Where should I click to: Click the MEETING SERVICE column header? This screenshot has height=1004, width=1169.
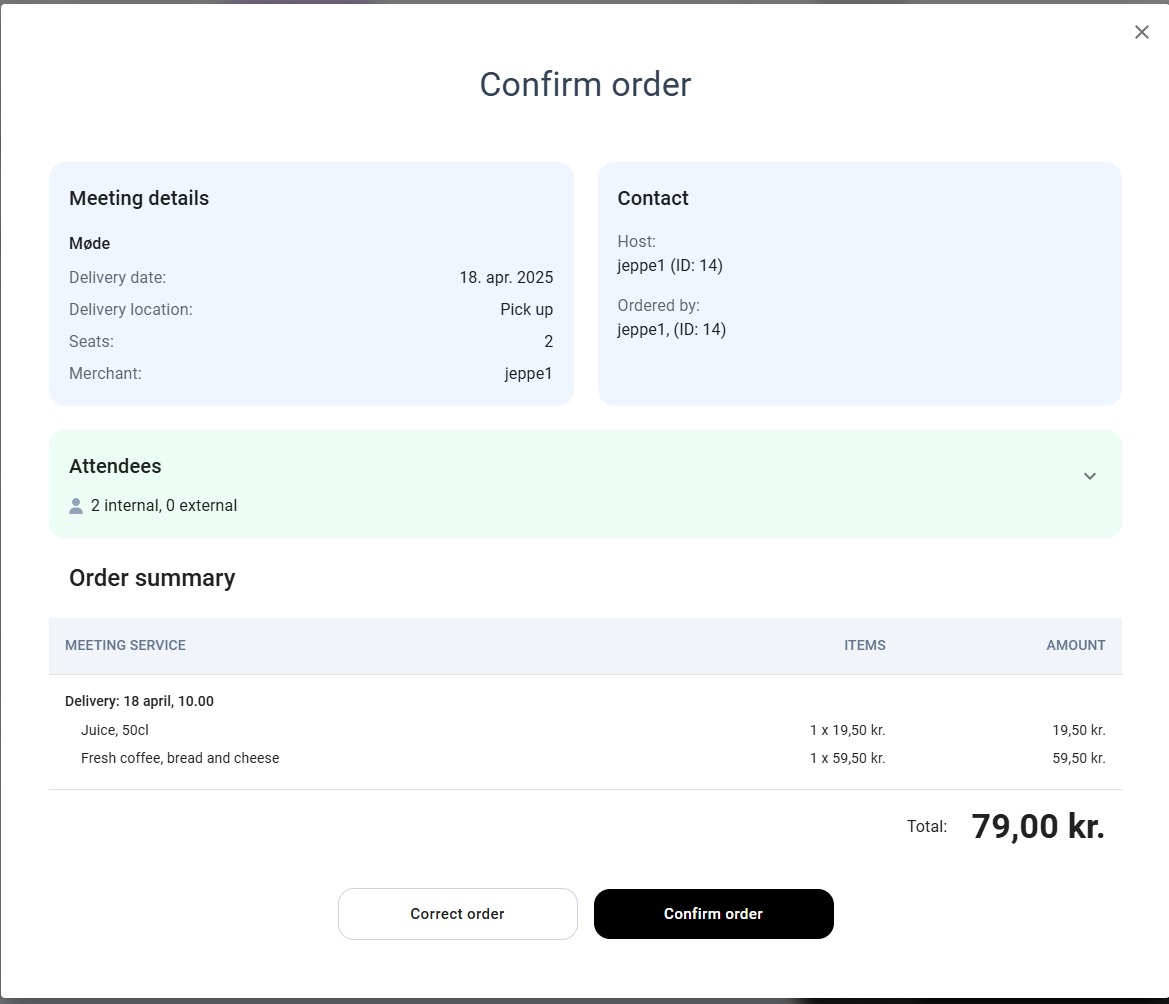125,645
